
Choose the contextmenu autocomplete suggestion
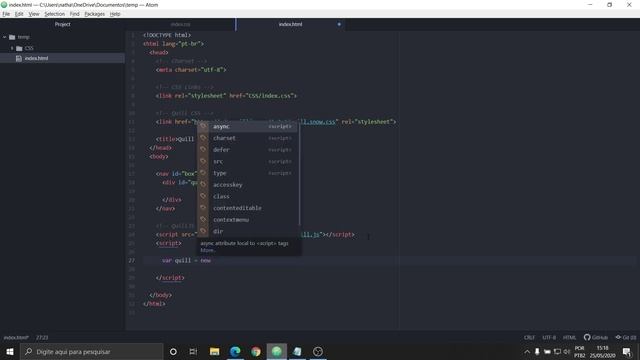coord(248,220)
